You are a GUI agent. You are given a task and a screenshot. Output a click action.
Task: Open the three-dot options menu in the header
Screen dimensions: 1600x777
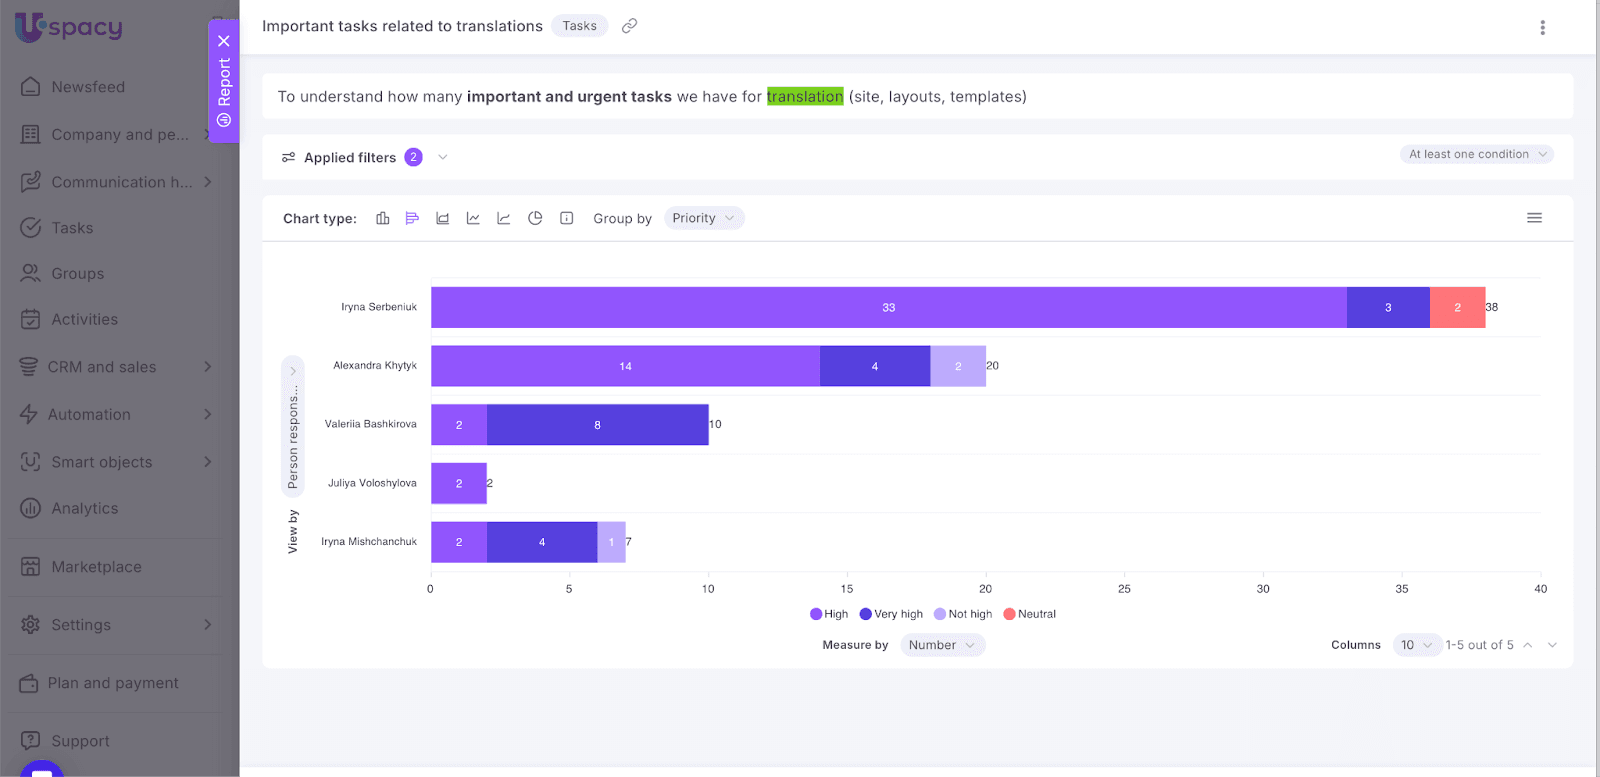tap(1542, 28)
